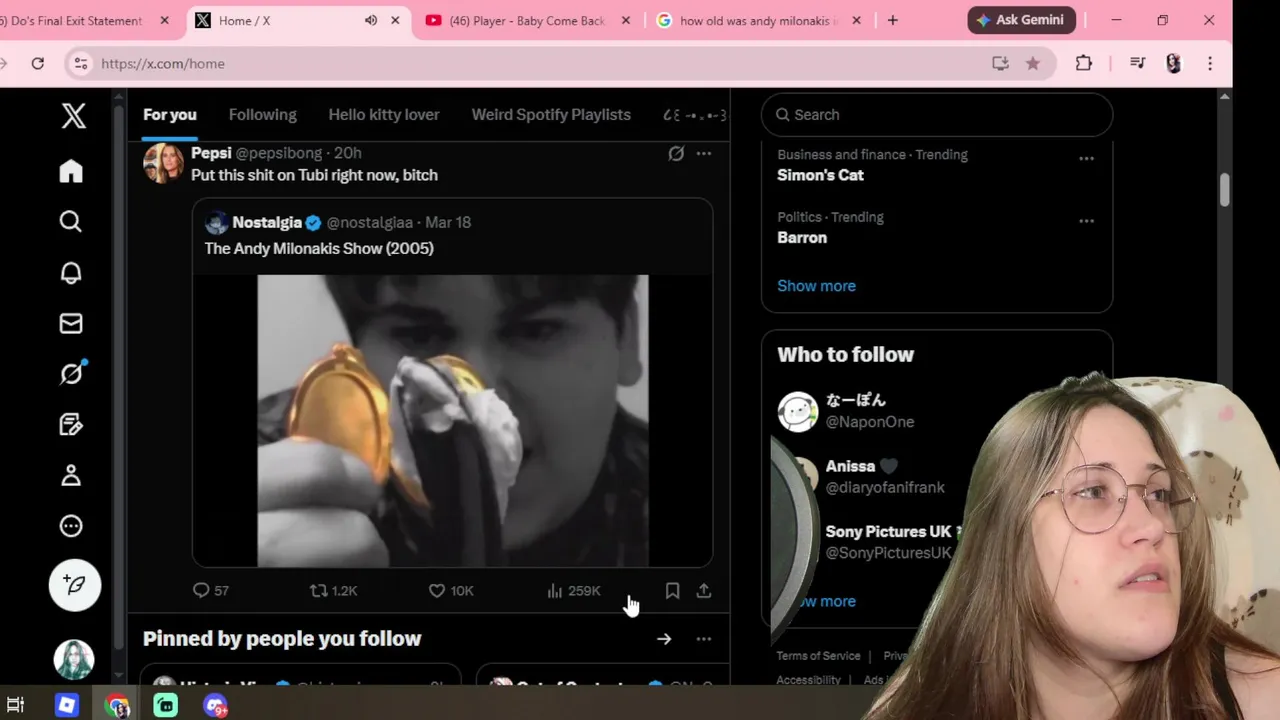Screen dimensions: 1280x720
Task: Open the More circle icon in sidebar
Action: click(x=71, y=526)
